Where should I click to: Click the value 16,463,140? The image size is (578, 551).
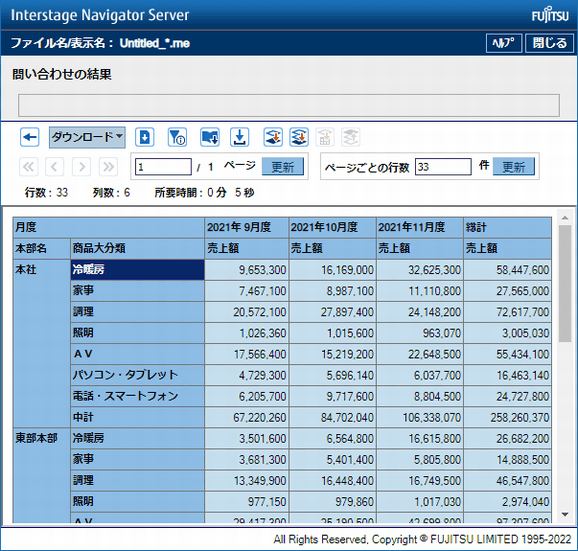coord(508,375)
